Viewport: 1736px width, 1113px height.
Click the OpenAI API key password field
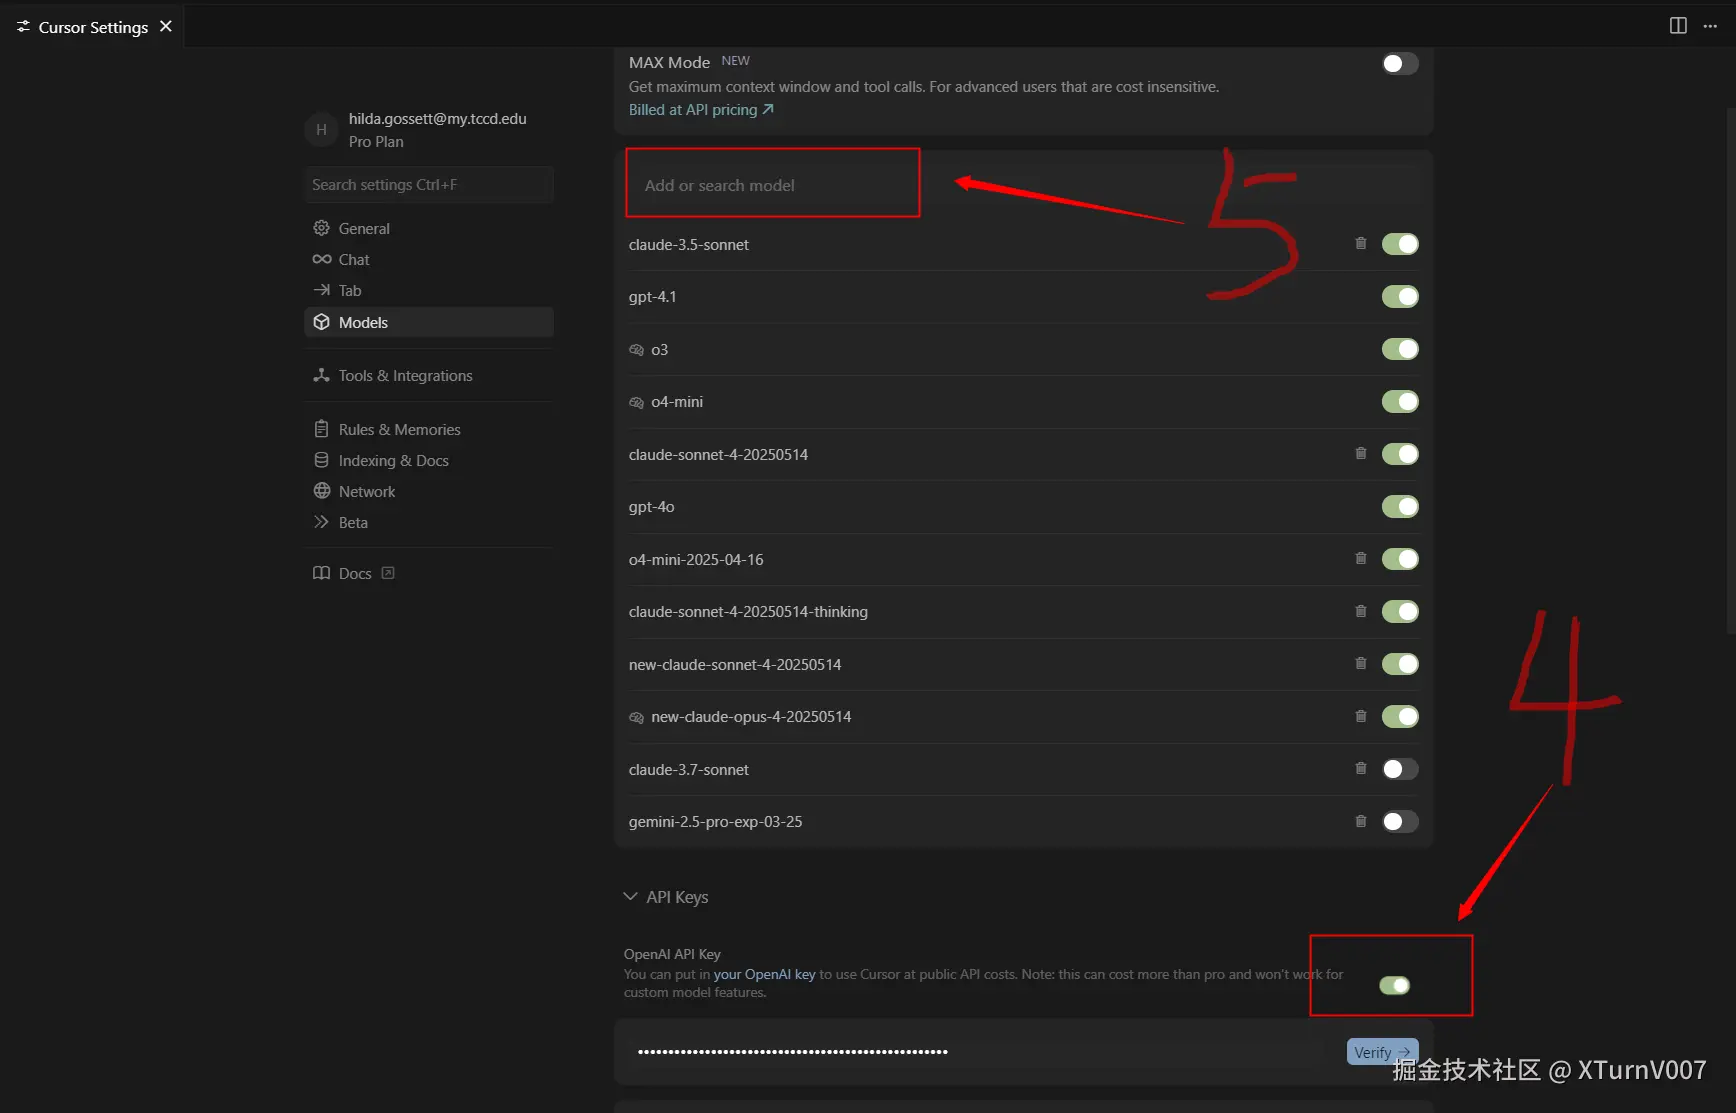click(980, 1052)
